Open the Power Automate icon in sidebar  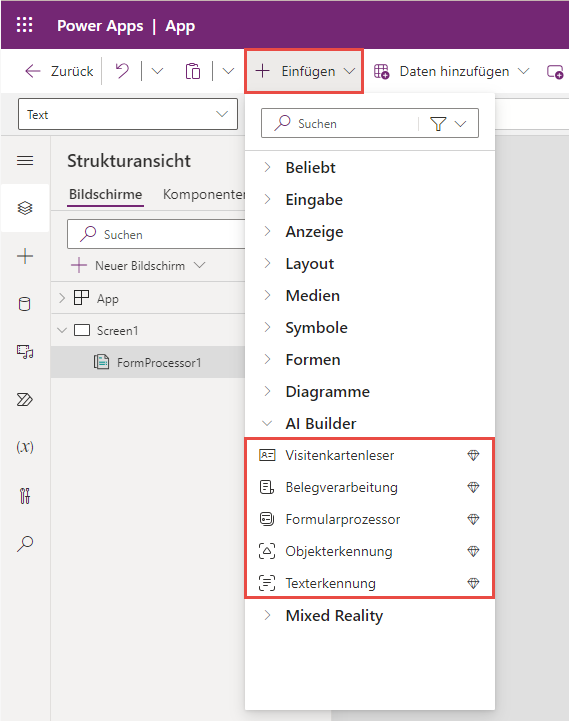25,400
